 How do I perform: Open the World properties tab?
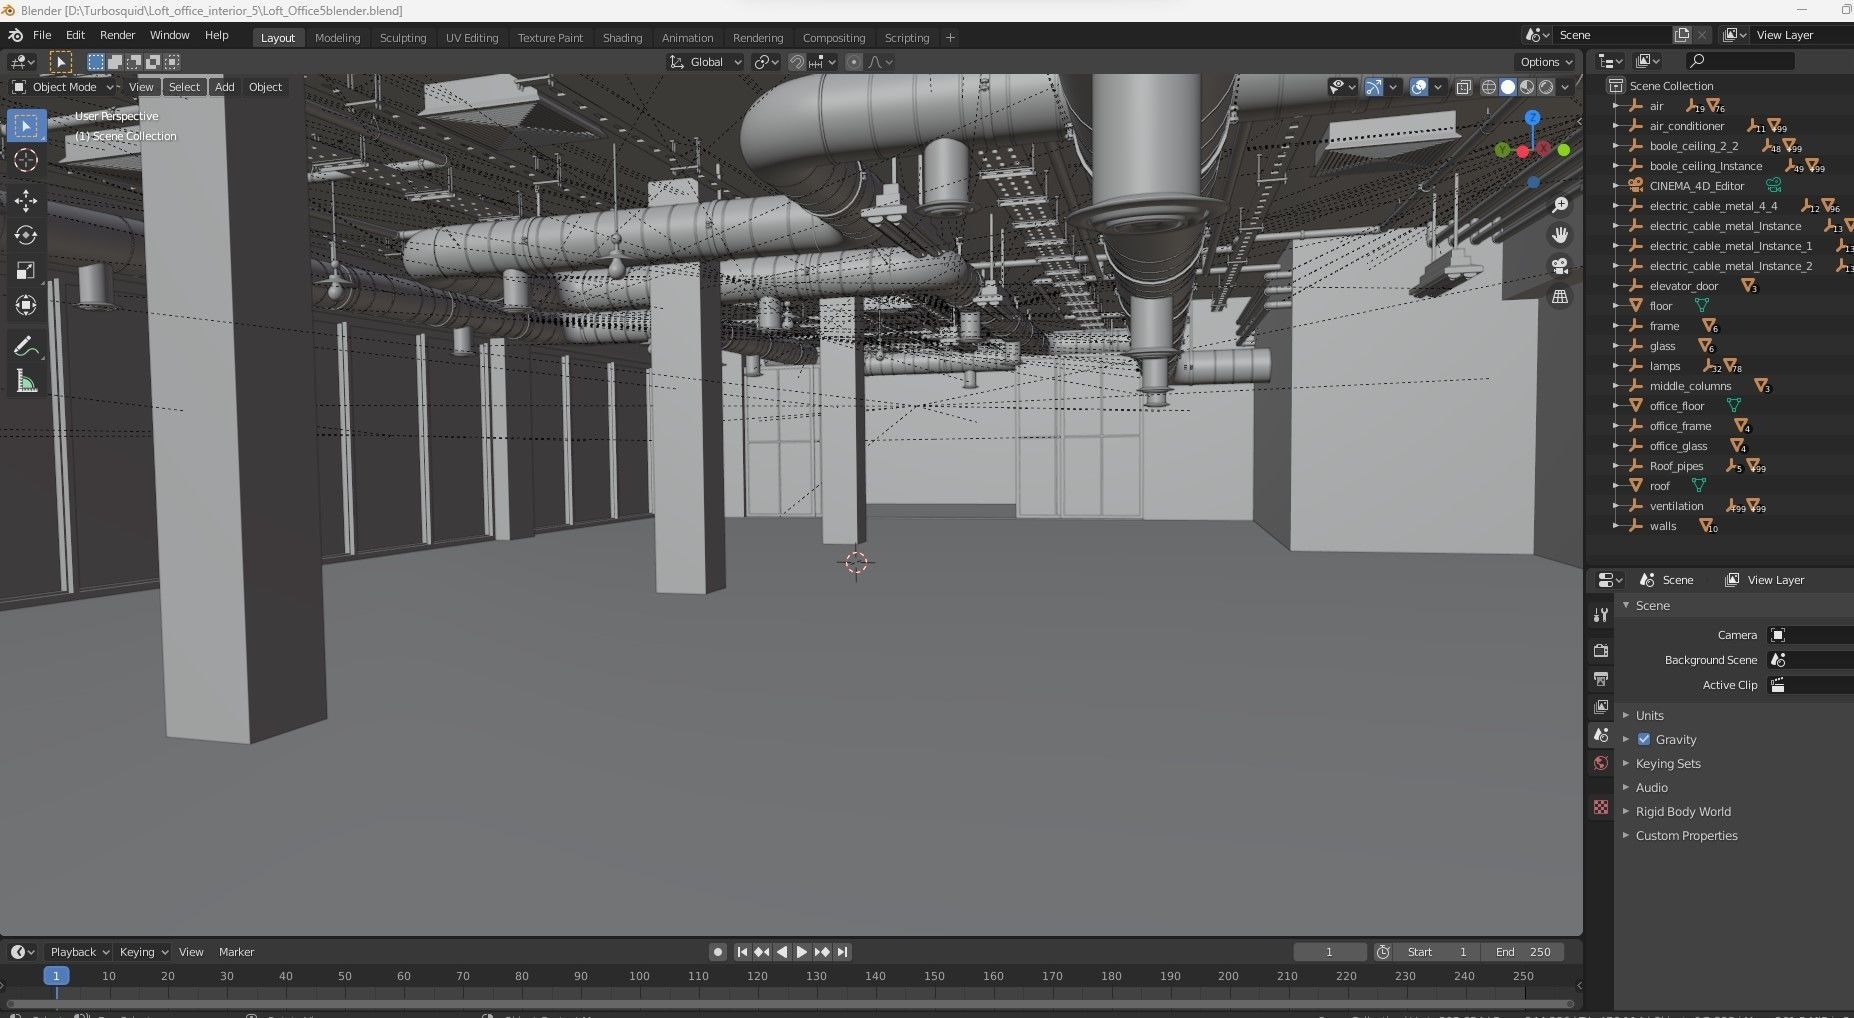[x=1601, y=763]
